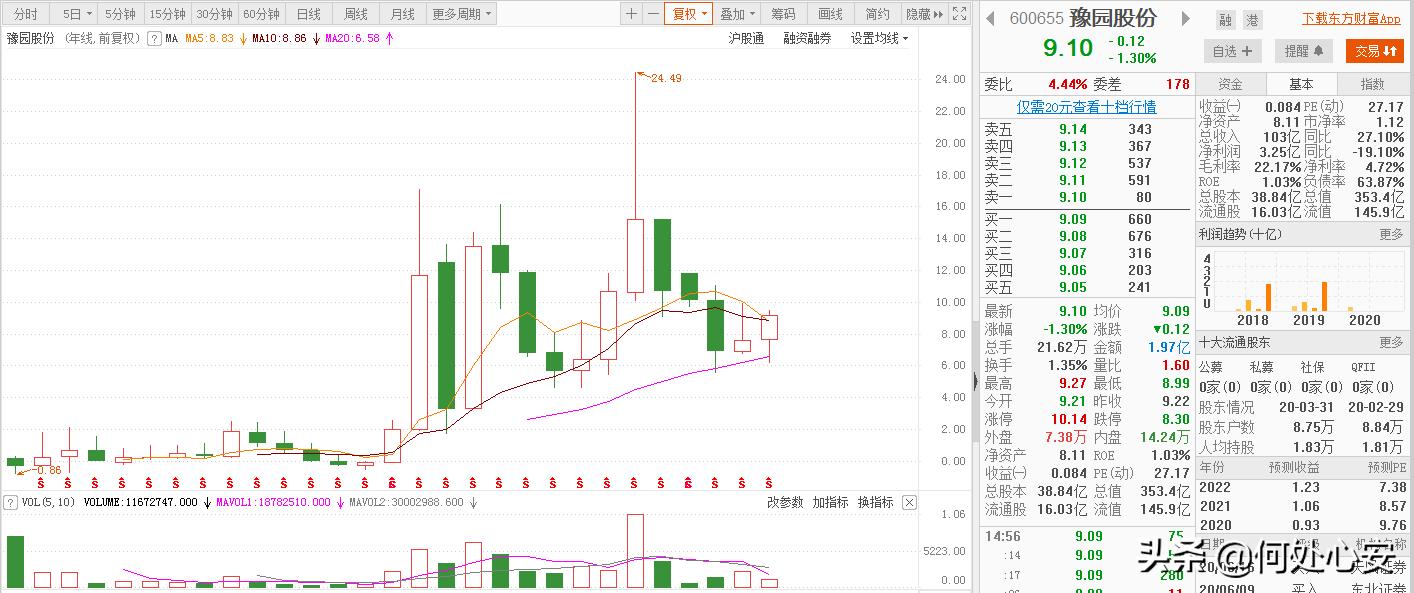Click the 卖一 9.10 order row

1086,197
